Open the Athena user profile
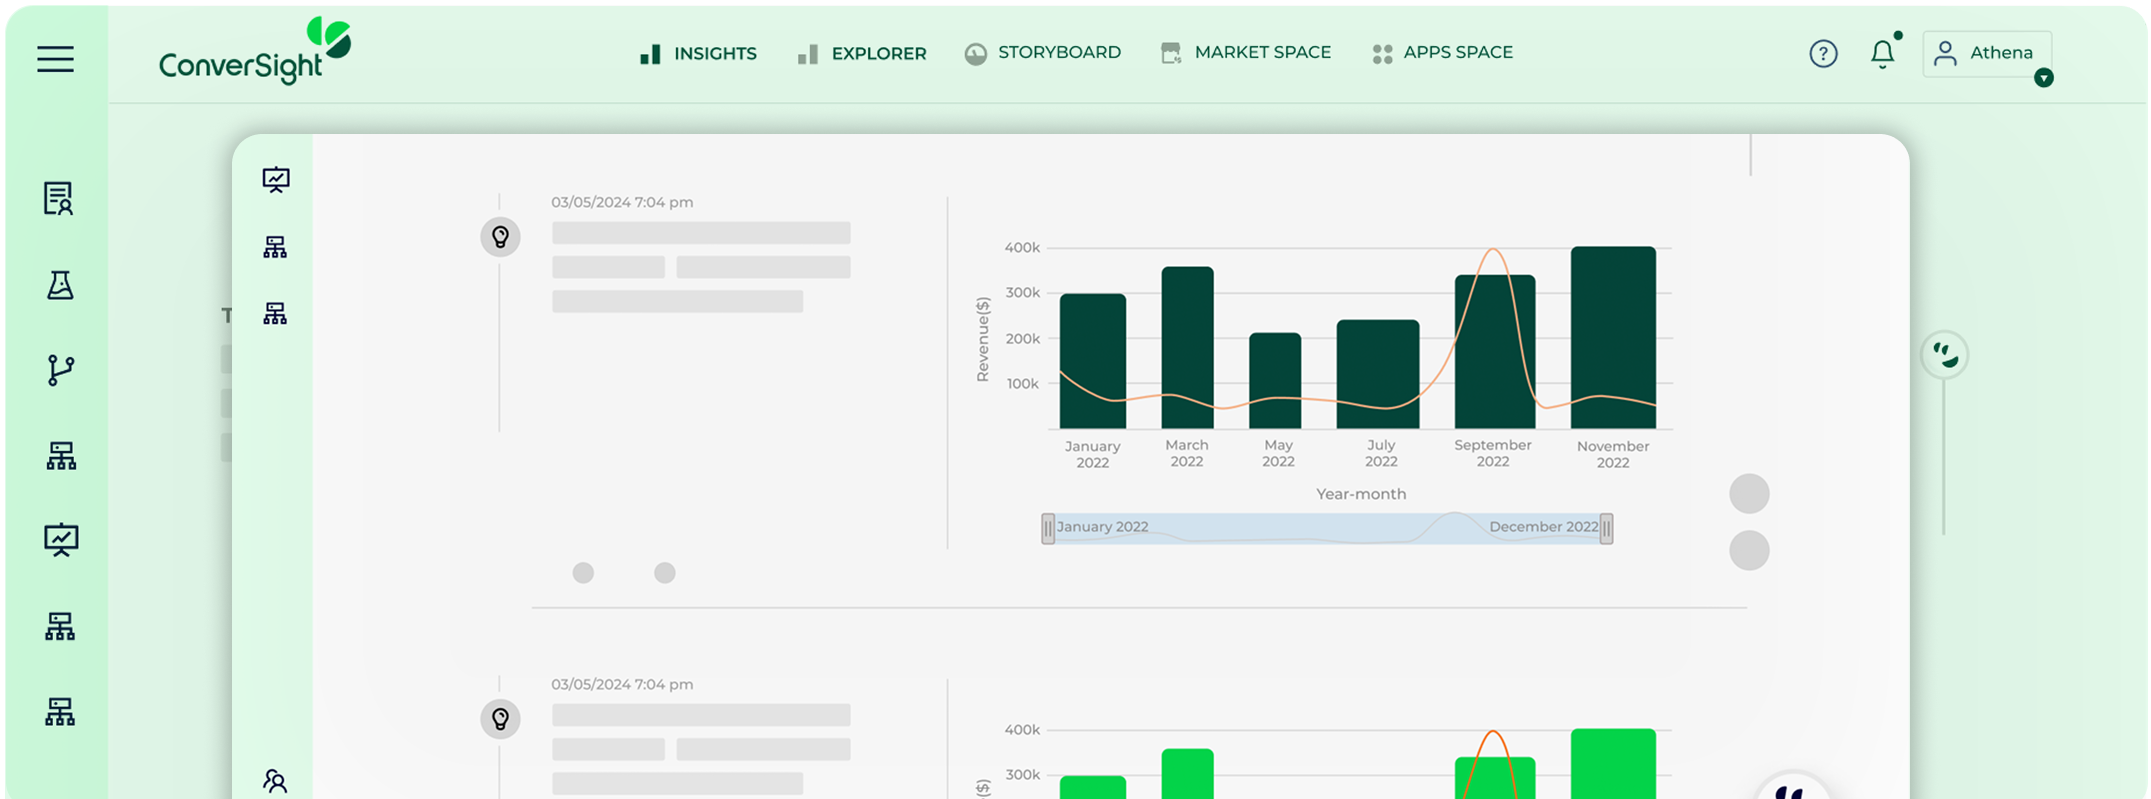 click(1987, 53)
